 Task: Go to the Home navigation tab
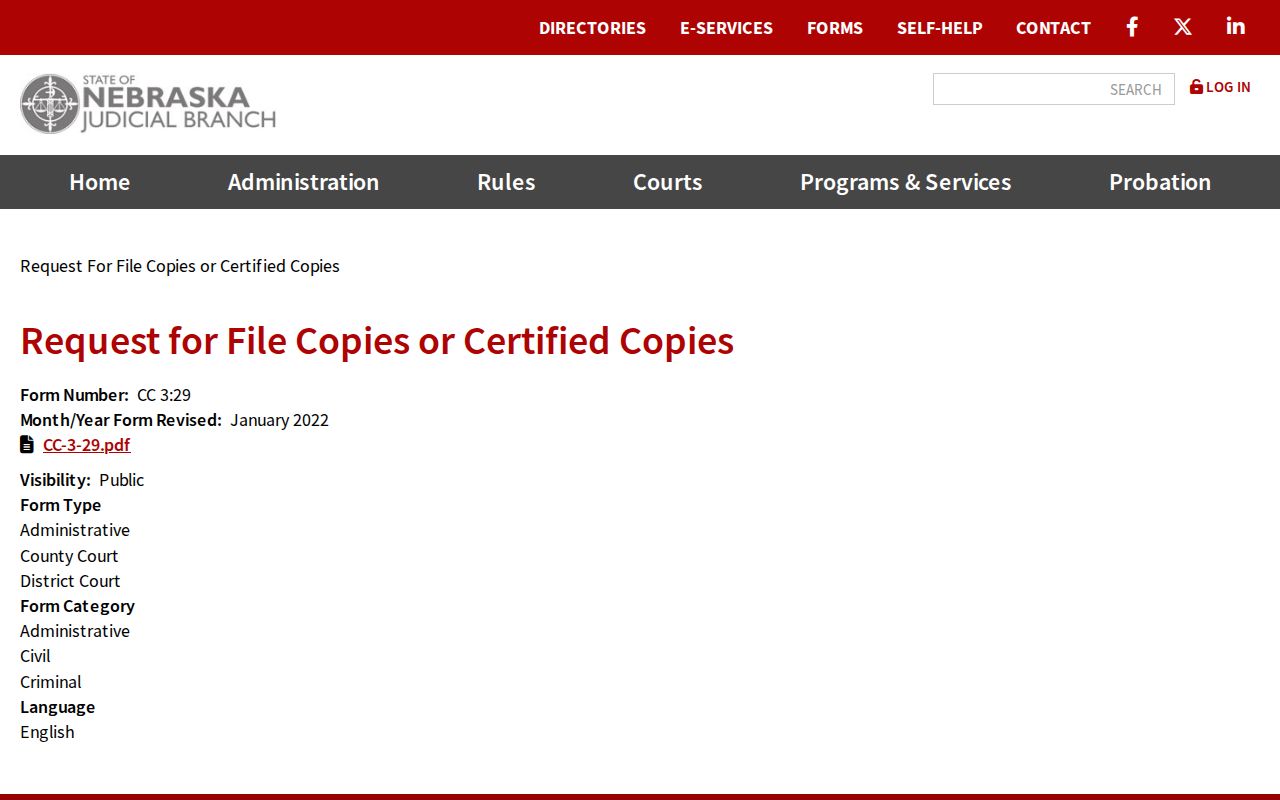[100, 182]
